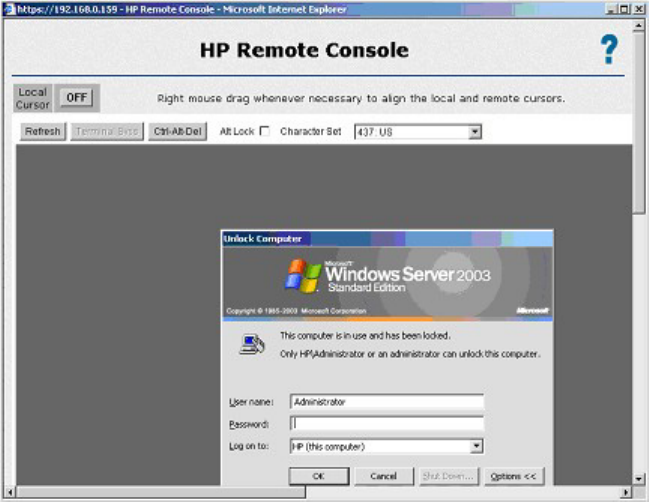Enable the Alt Lock checkbox
The width and height of the screenshot is (649, 502).
click(x=264, y=131)
